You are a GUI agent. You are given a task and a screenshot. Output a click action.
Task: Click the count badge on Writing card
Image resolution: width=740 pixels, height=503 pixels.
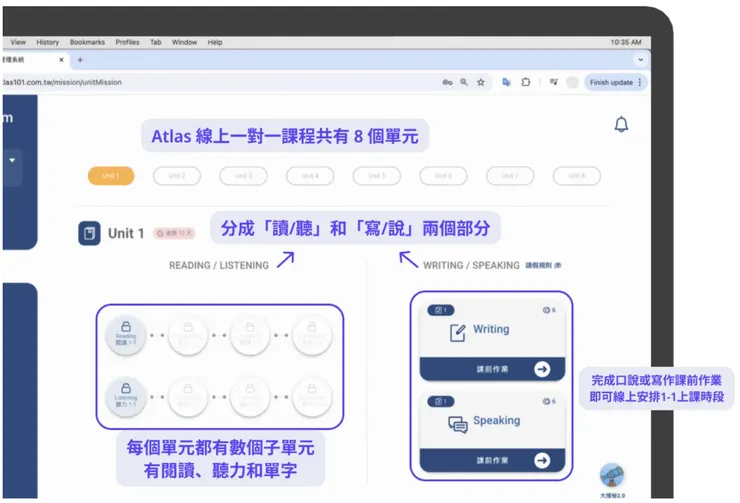tap(441, 310)
